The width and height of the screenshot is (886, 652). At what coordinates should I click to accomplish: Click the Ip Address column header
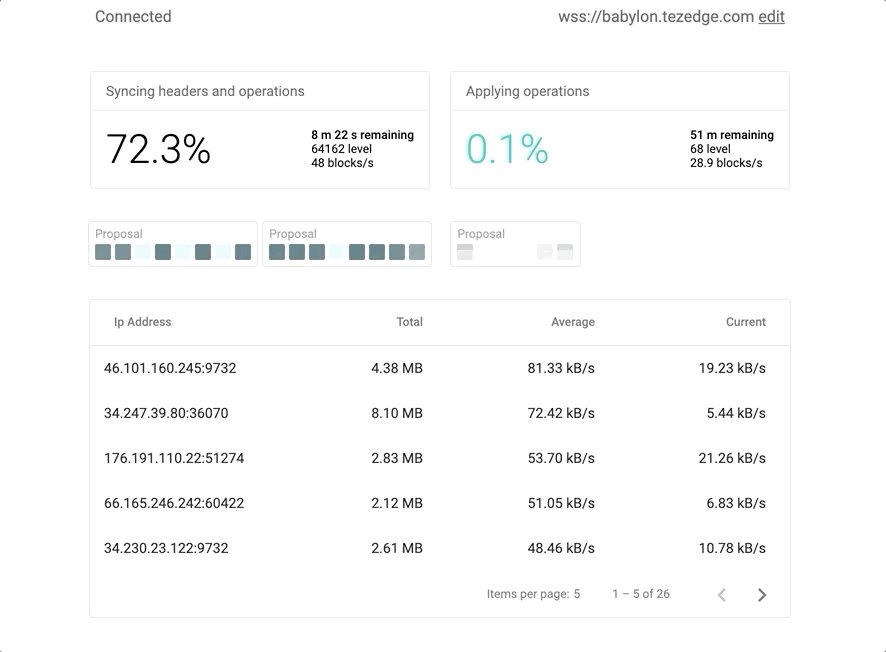pyautogui.click(x=142, y=321)
